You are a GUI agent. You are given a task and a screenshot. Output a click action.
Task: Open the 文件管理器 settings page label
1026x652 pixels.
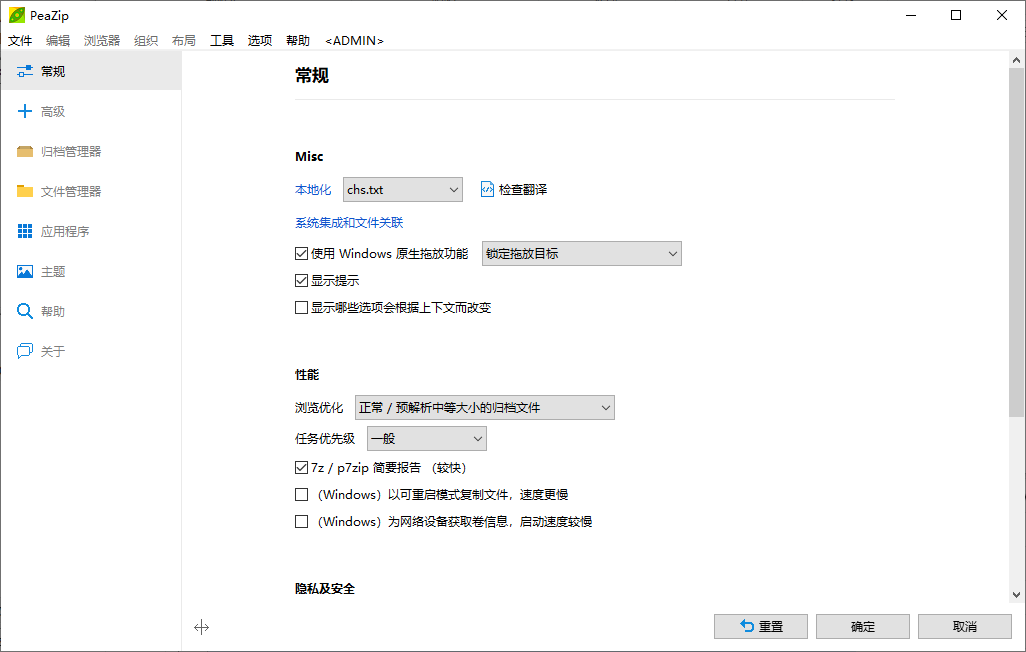click(71, 191)
